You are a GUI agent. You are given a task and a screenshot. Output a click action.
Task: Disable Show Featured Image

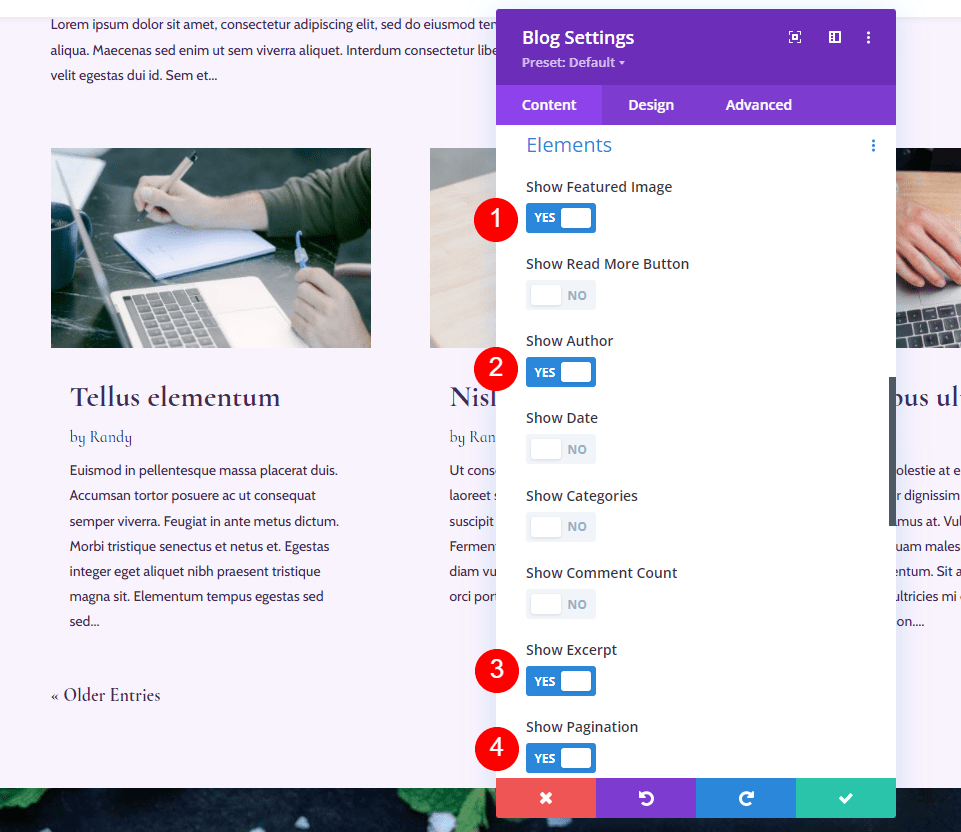560,218
